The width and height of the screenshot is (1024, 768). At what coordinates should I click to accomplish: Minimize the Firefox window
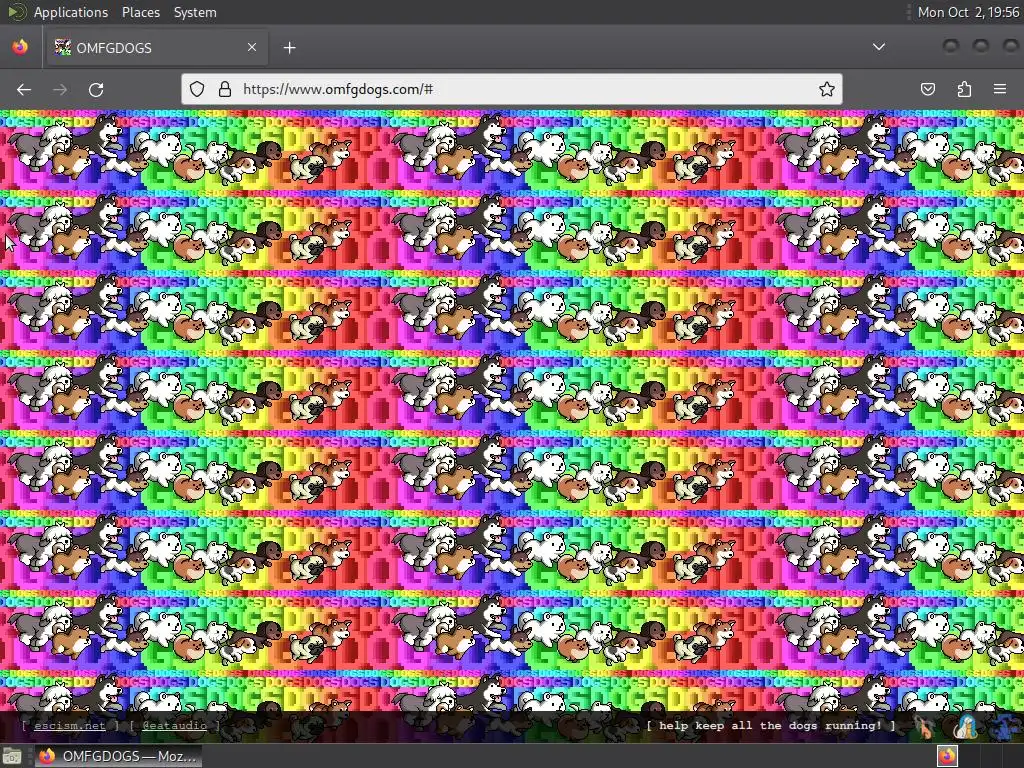click(x=951, y=46)
